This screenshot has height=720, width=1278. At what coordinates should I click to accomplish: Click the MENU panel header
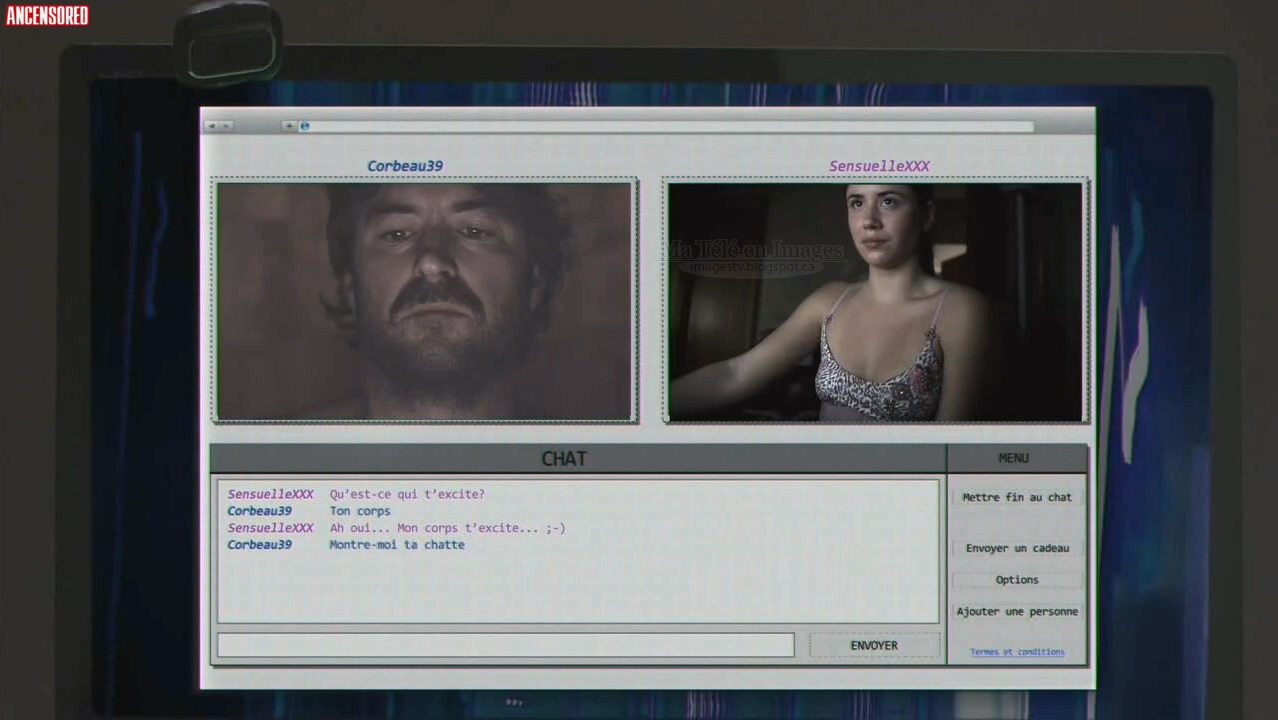click(1013, 458)
